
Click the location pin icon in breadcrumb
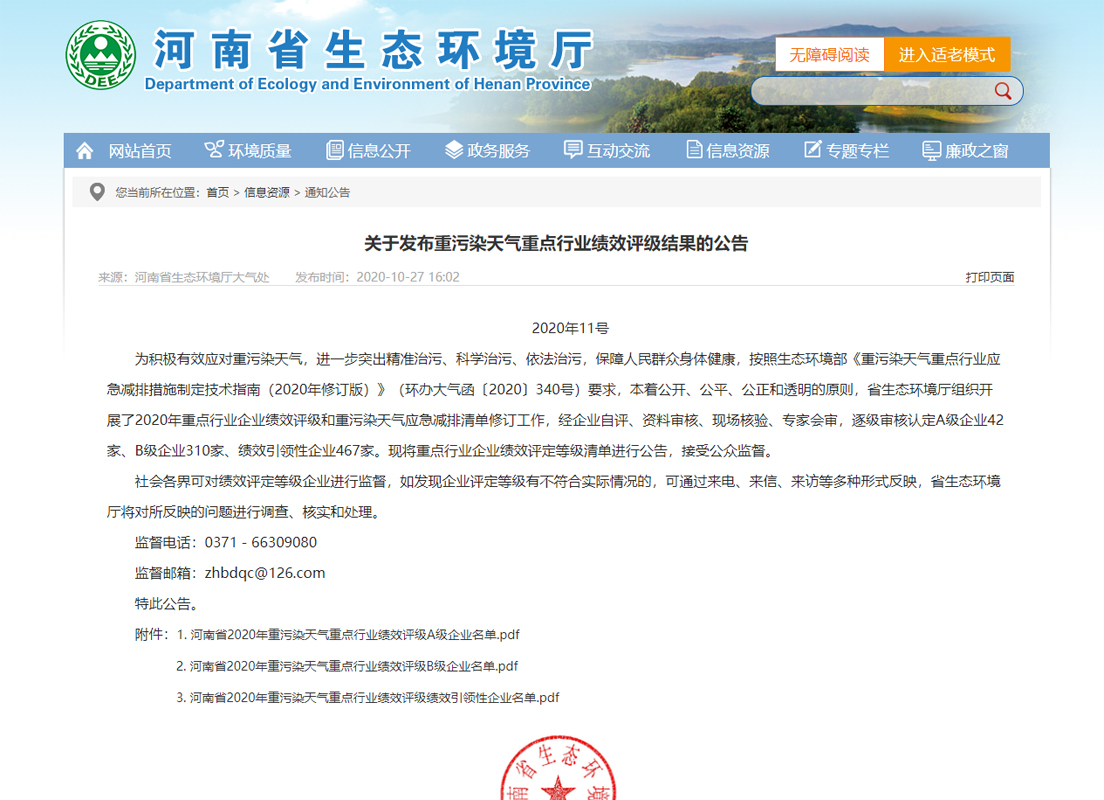(x=97, y=192)
